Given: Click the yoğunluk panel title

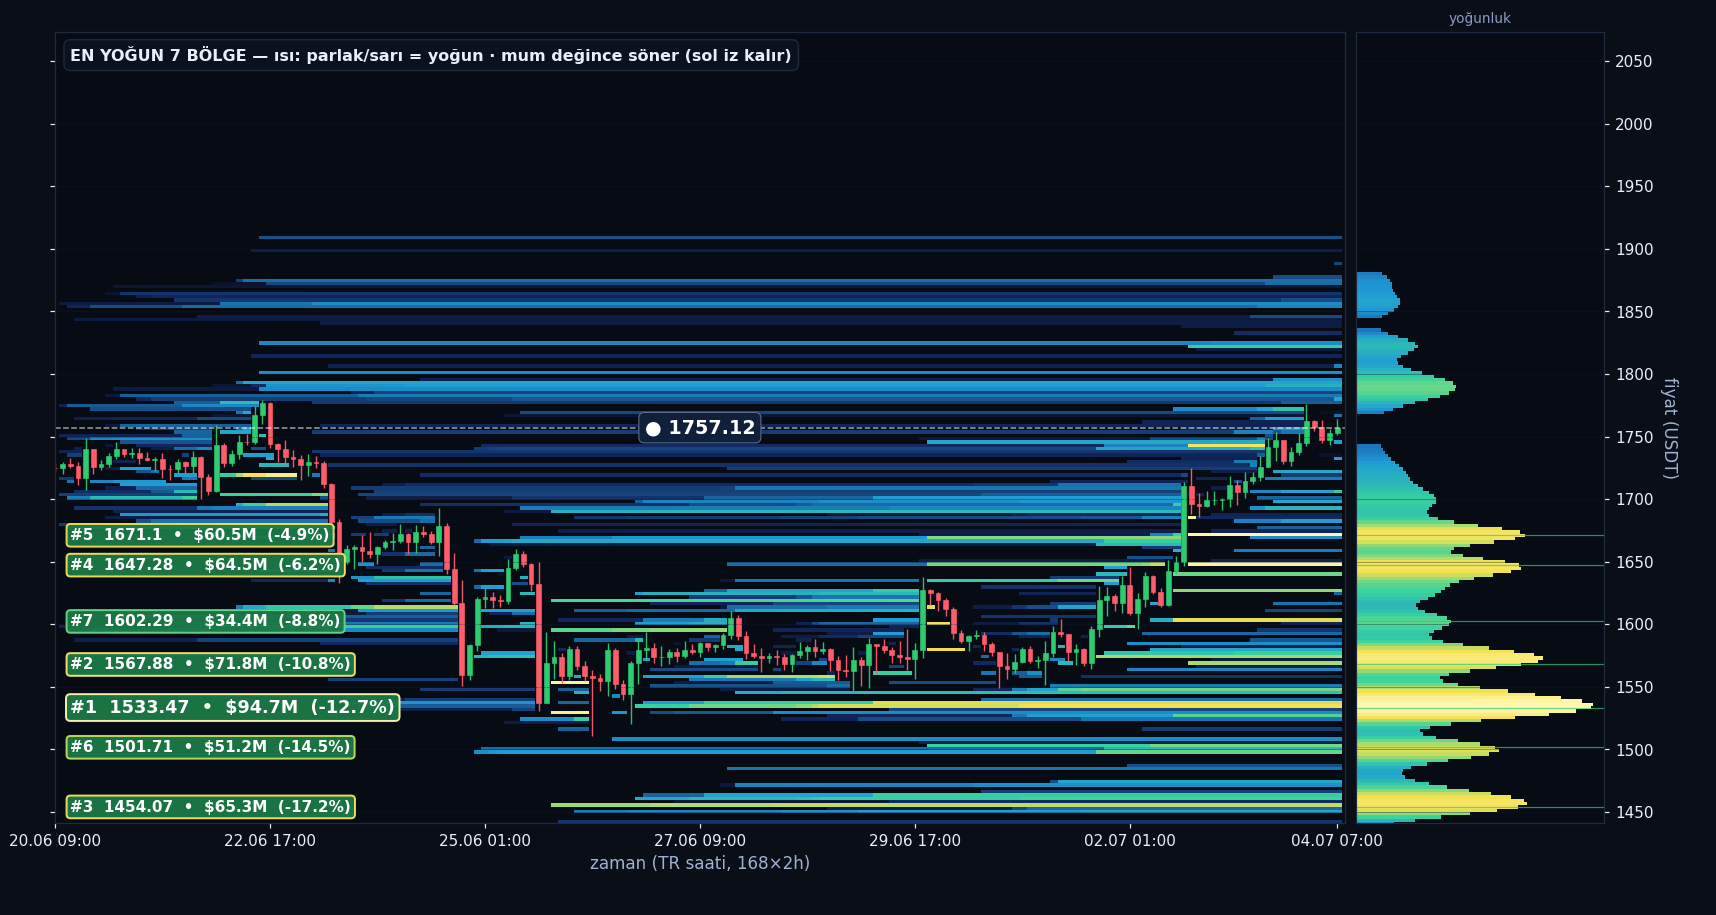Looking at the screenshot, I should coord(1479,18).
